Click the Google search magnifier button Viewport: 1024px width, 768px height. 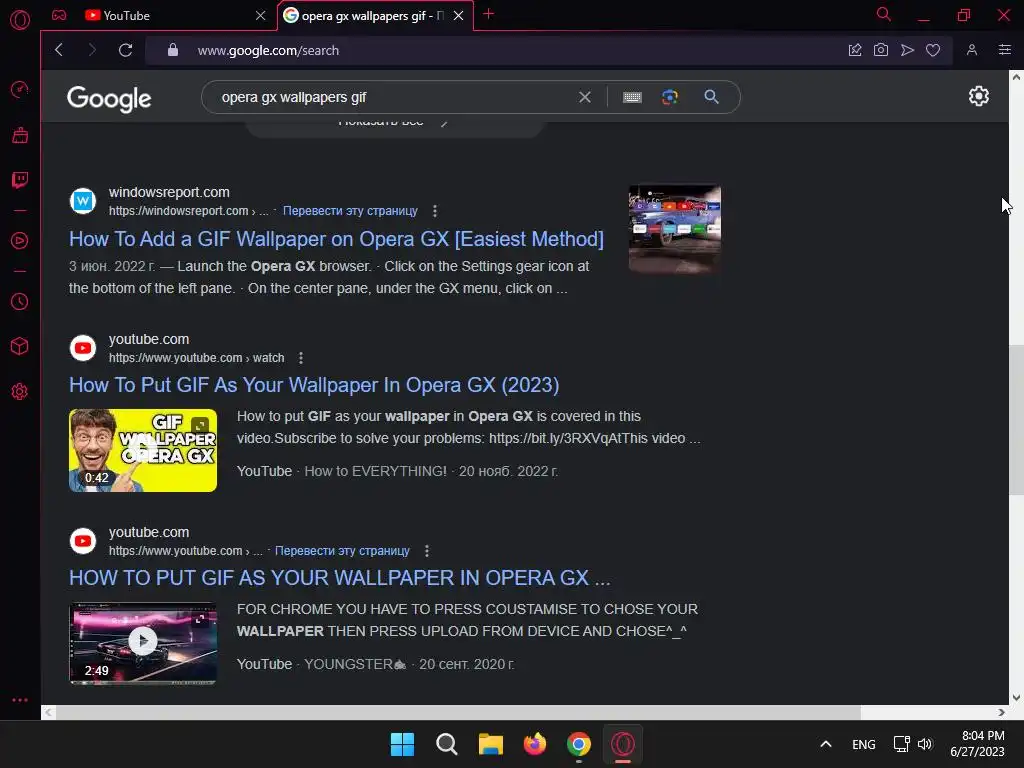711,97
